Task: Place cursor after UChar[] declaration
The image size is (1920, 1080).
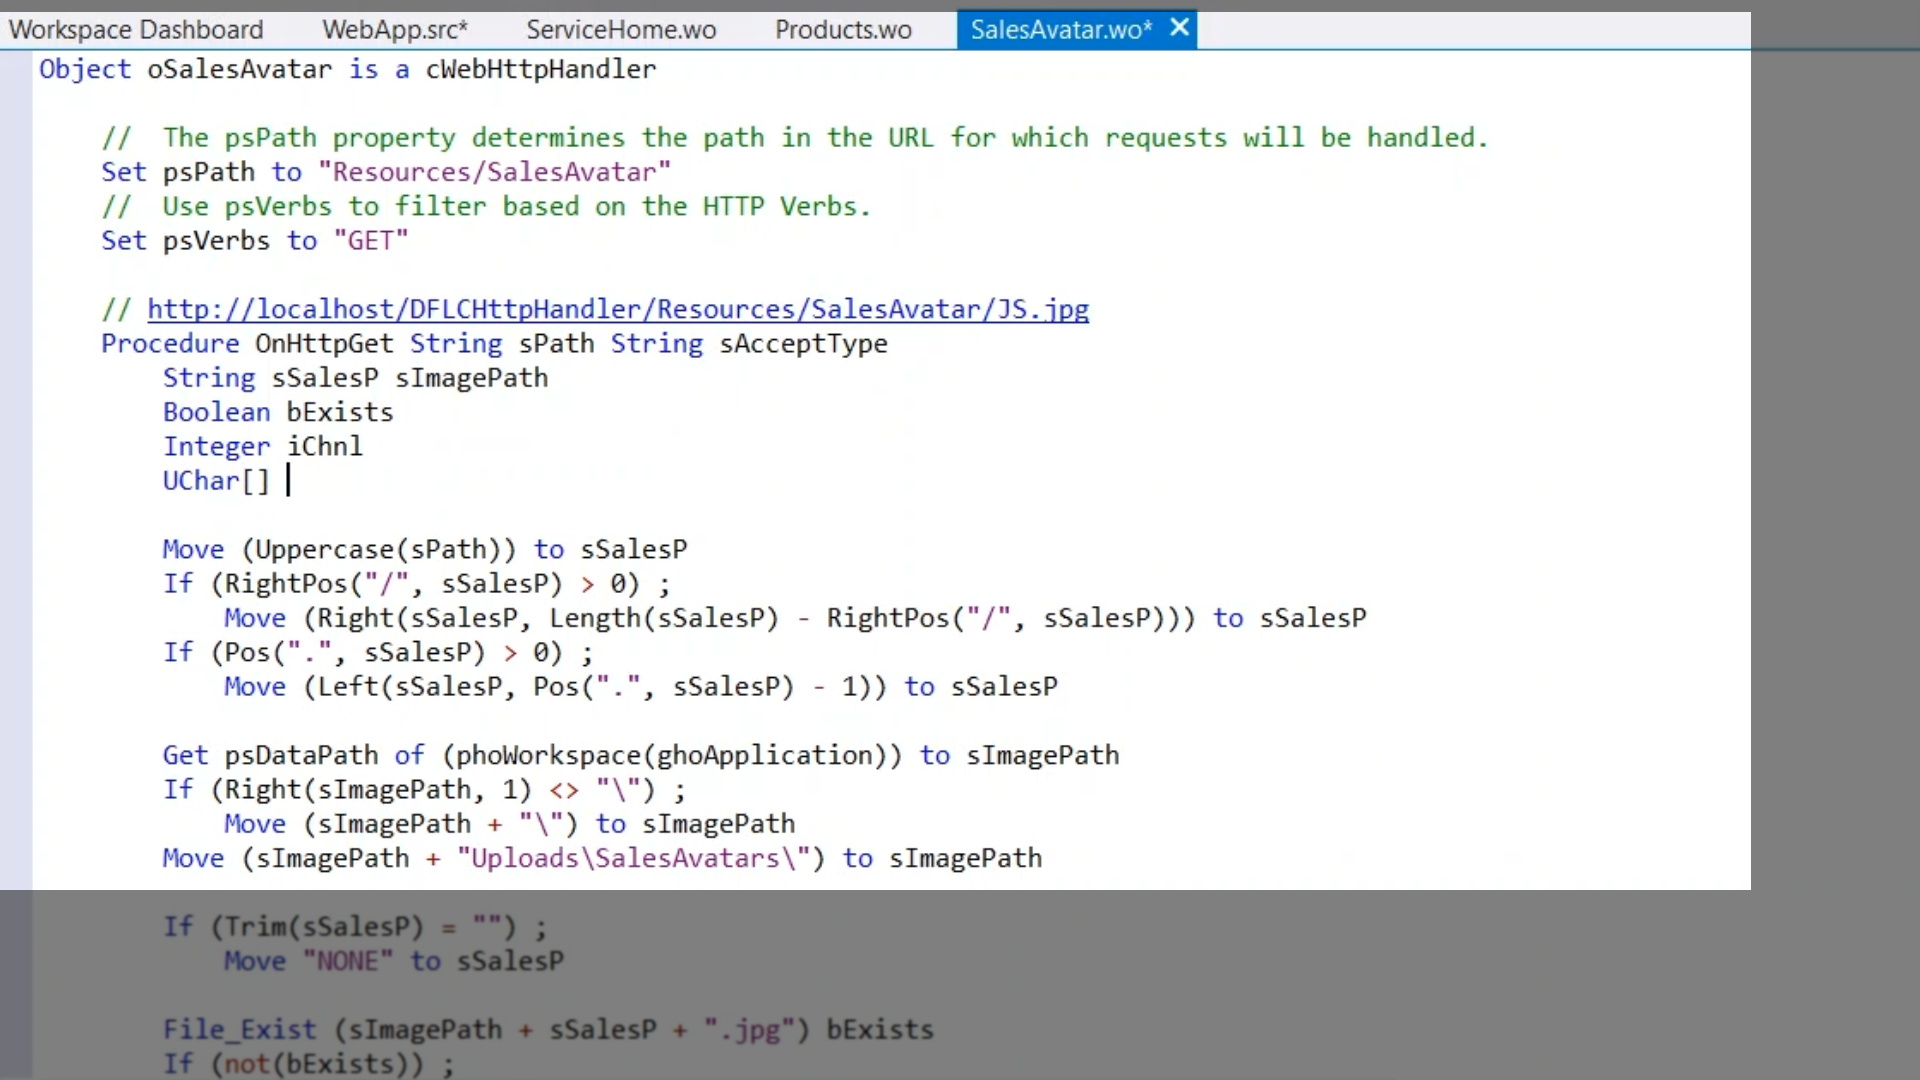Action: click(289, 481)
